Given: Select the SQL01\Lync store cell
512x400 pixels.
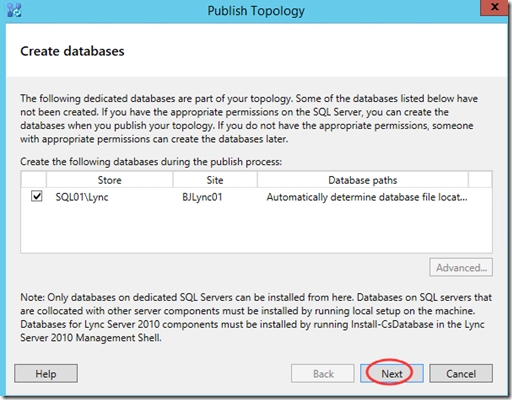Looking at the screenshot, I should tap(82, 197).
